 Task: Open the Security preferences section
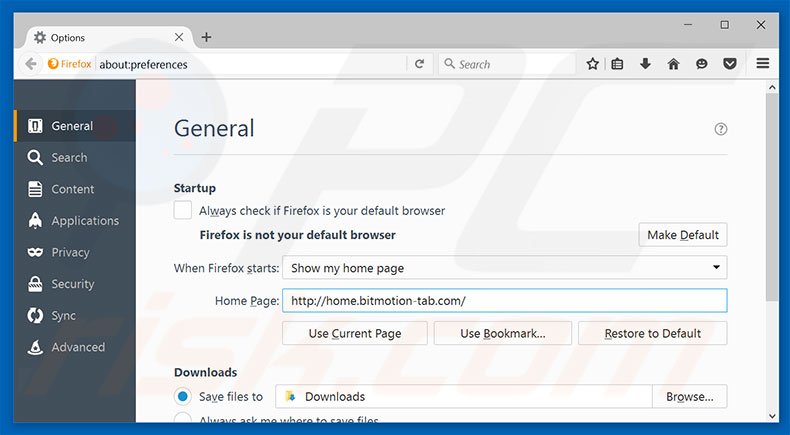tap(73, 284)
